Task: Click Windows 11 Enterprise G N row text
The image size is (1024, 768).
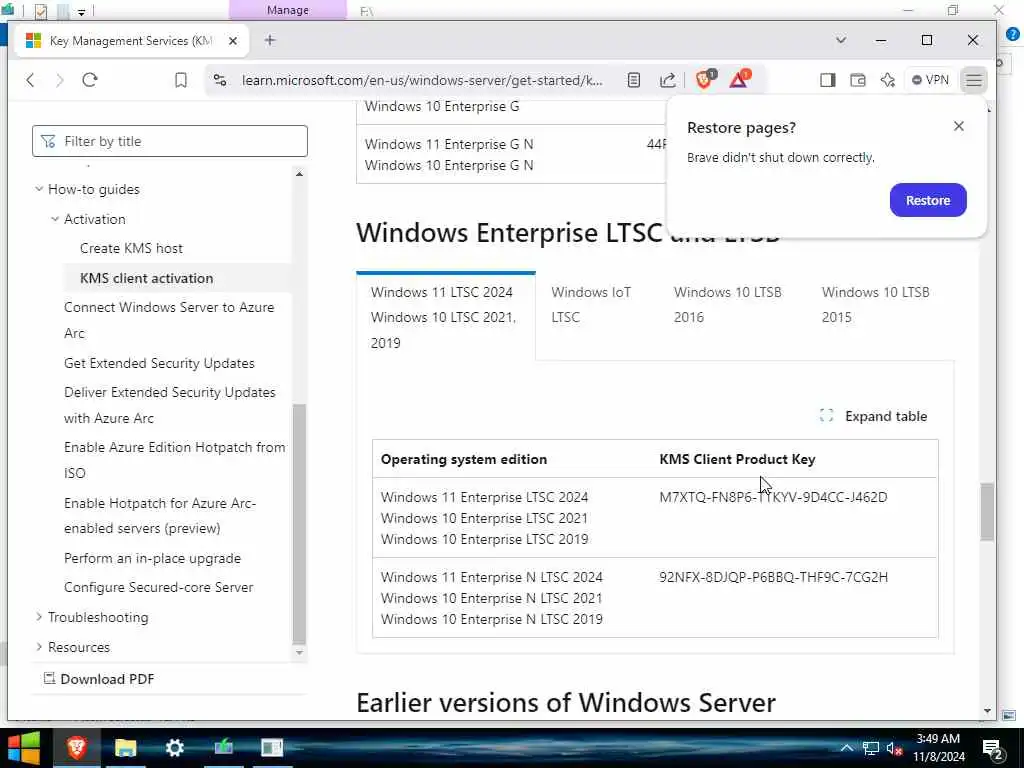Action: (449, 144)
